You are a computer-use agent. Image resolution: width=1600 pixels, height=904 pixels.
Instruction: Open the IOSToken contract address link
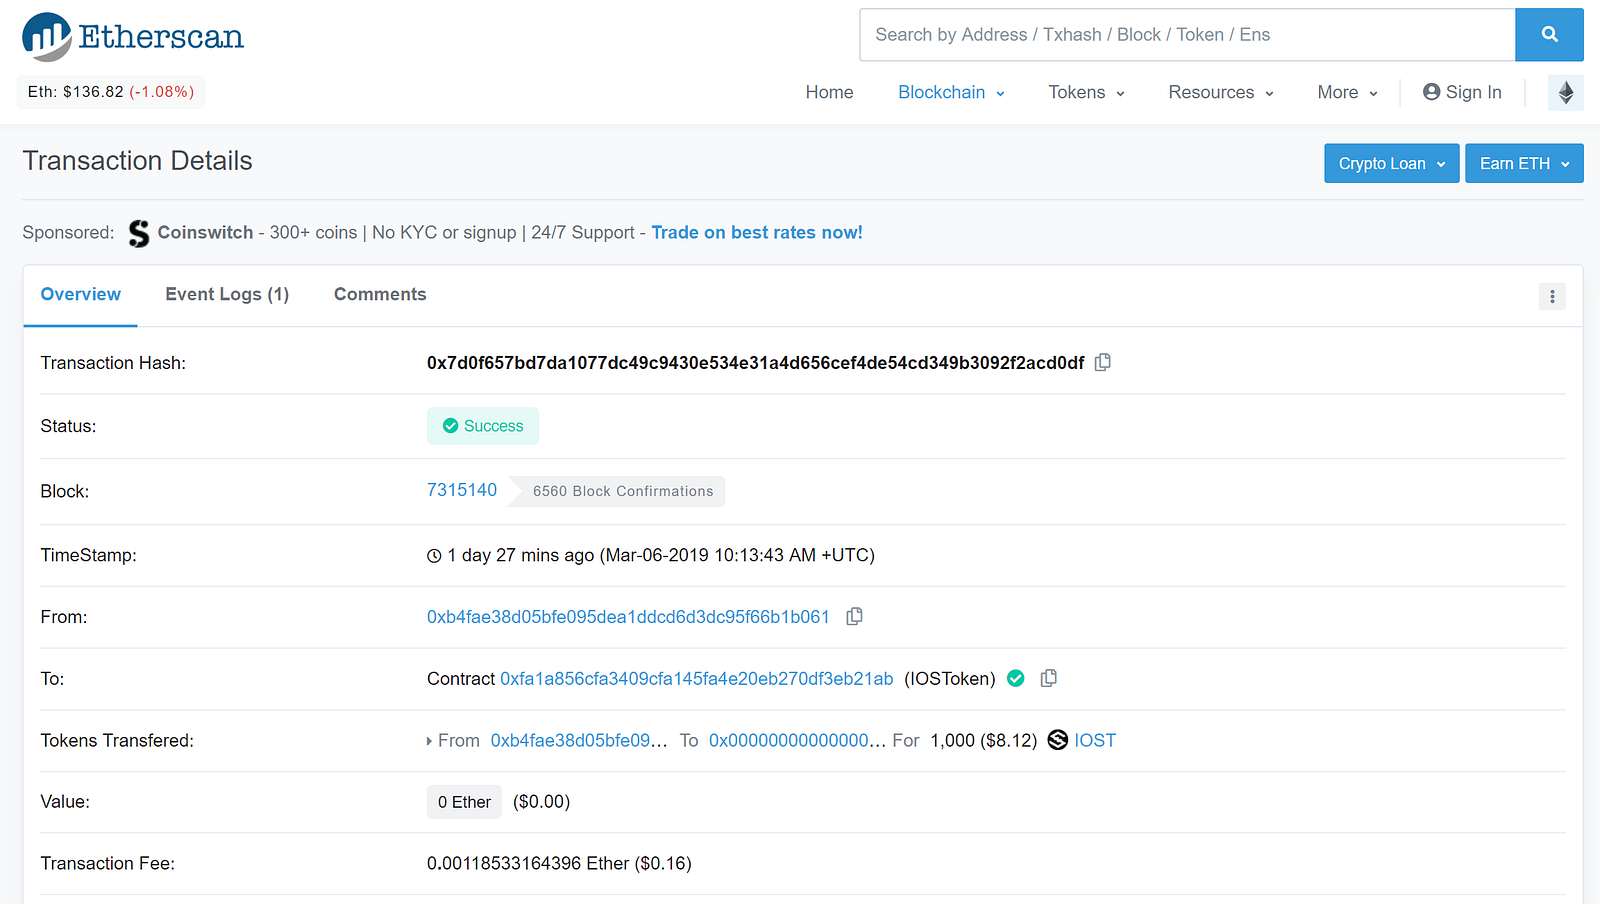[697, 679]
